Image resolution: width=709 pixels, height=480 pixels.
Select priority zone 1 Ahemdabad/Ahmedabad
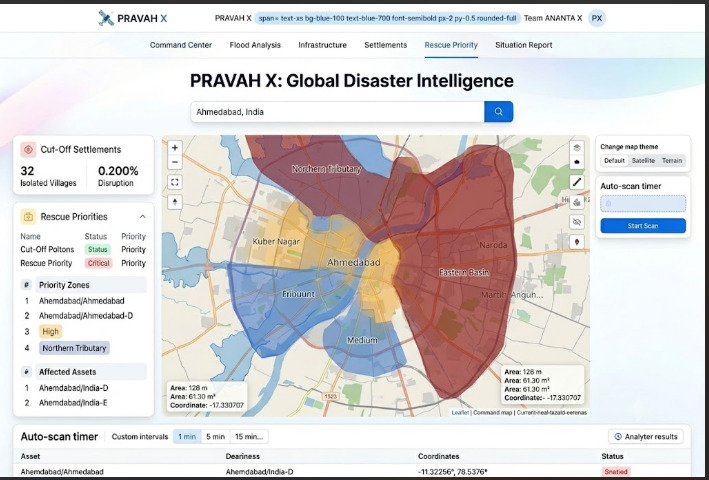pyautogui.click(x=81, y=301)
